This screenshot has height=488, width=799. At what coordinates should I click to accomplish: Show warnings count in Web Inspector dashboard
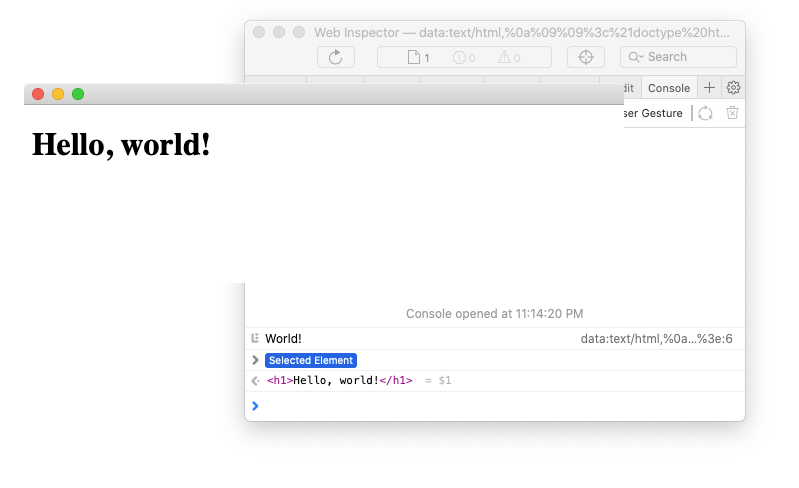509,58
